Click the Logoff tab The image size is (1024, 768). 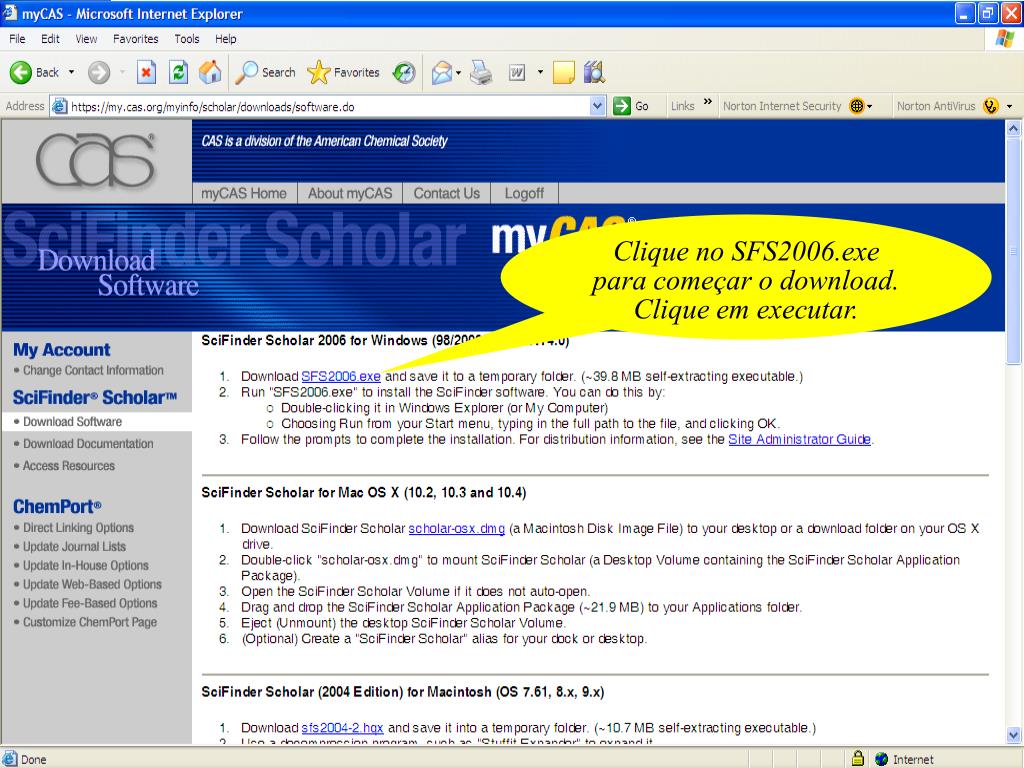[x=524, y=193]
